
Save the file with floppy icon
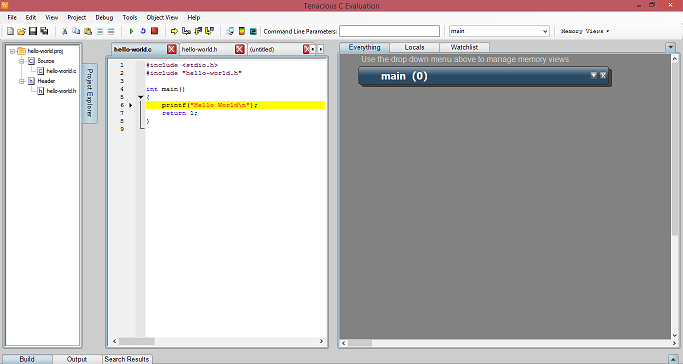tap(33, 31)
